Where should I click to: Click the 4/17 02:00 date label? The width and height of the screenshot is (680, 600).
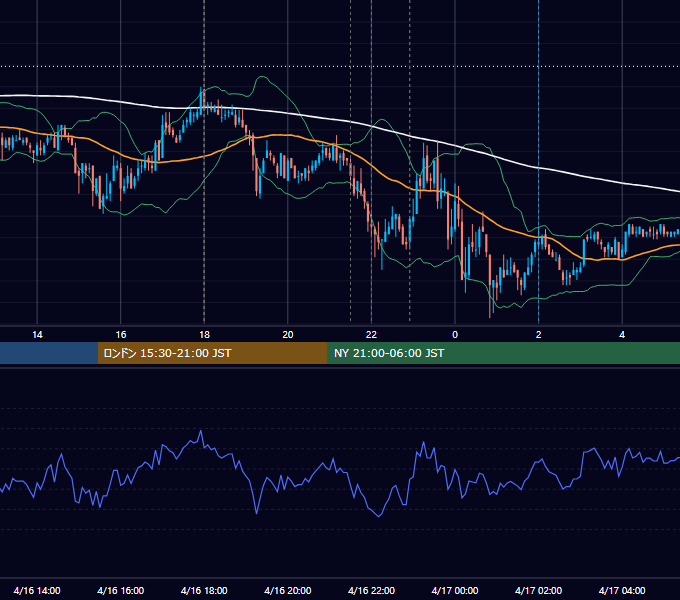539,590
